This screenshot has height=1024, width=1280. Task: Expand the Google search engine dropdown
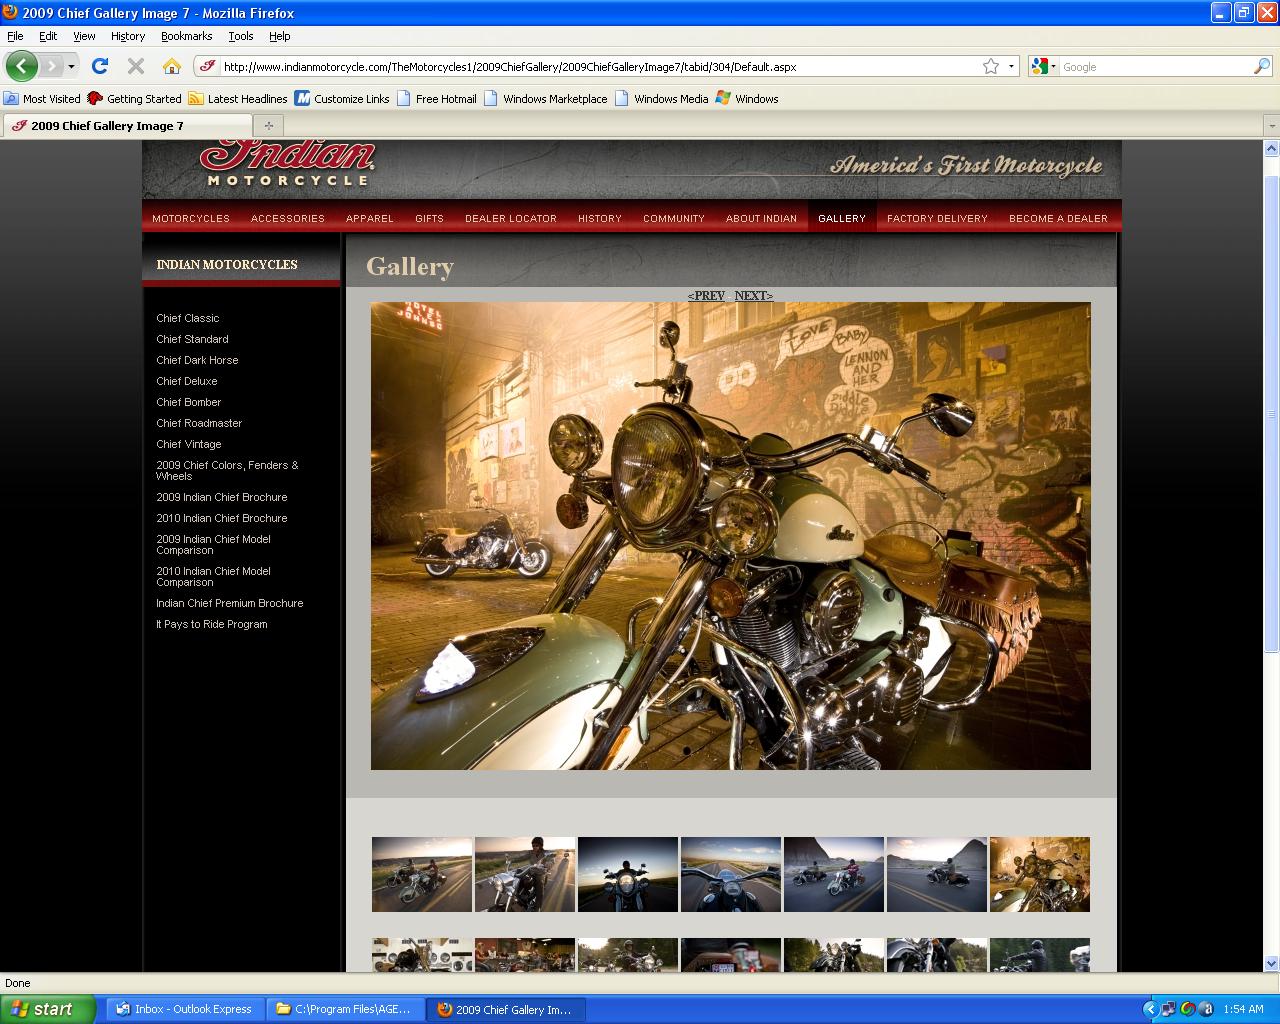point(1044,66)
